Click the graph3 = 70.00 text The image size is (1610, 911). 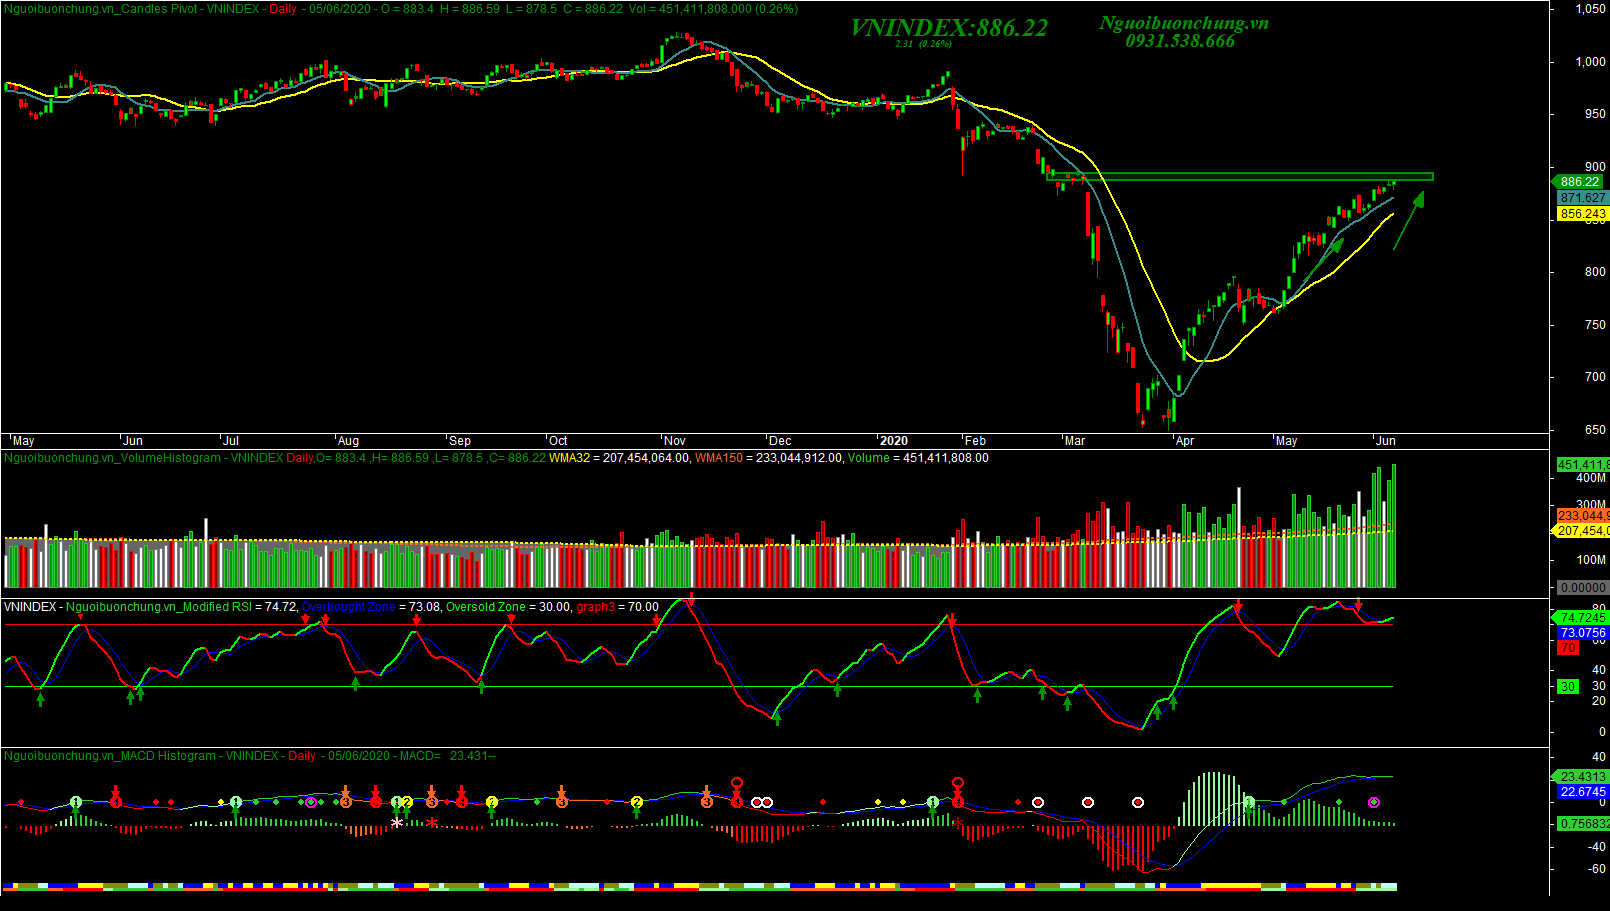tap(617, 607)
